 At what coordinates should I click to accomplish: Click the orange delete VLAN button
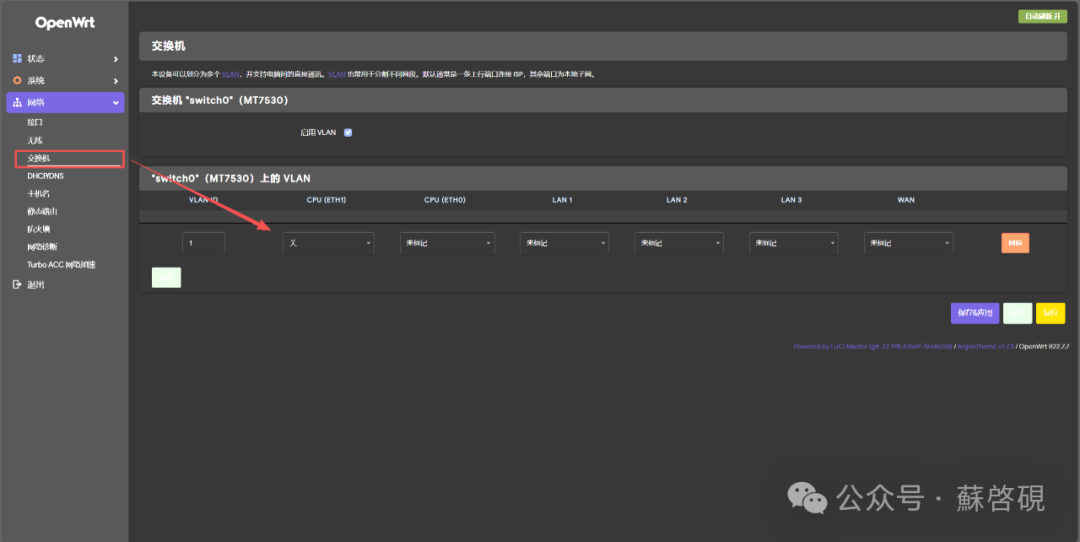click(1015, 243)
